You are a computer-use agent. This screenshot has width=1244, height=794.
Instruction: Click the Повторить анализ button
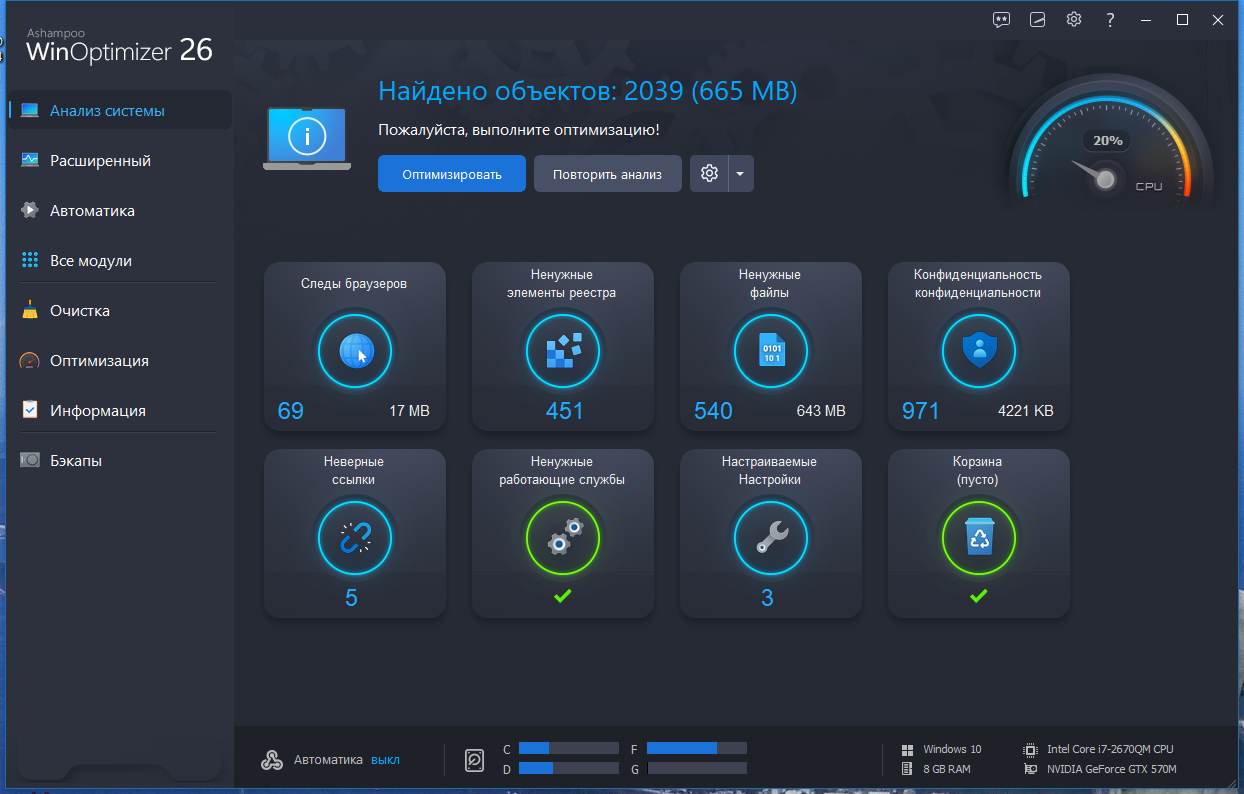[607, 173]
